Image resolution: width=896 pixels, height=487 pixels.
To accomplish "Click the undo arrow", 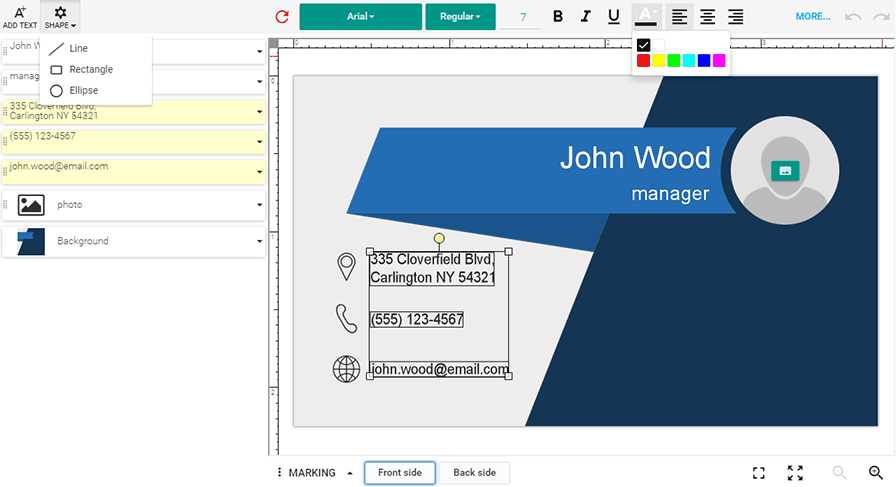I will [x=853, y=17].
